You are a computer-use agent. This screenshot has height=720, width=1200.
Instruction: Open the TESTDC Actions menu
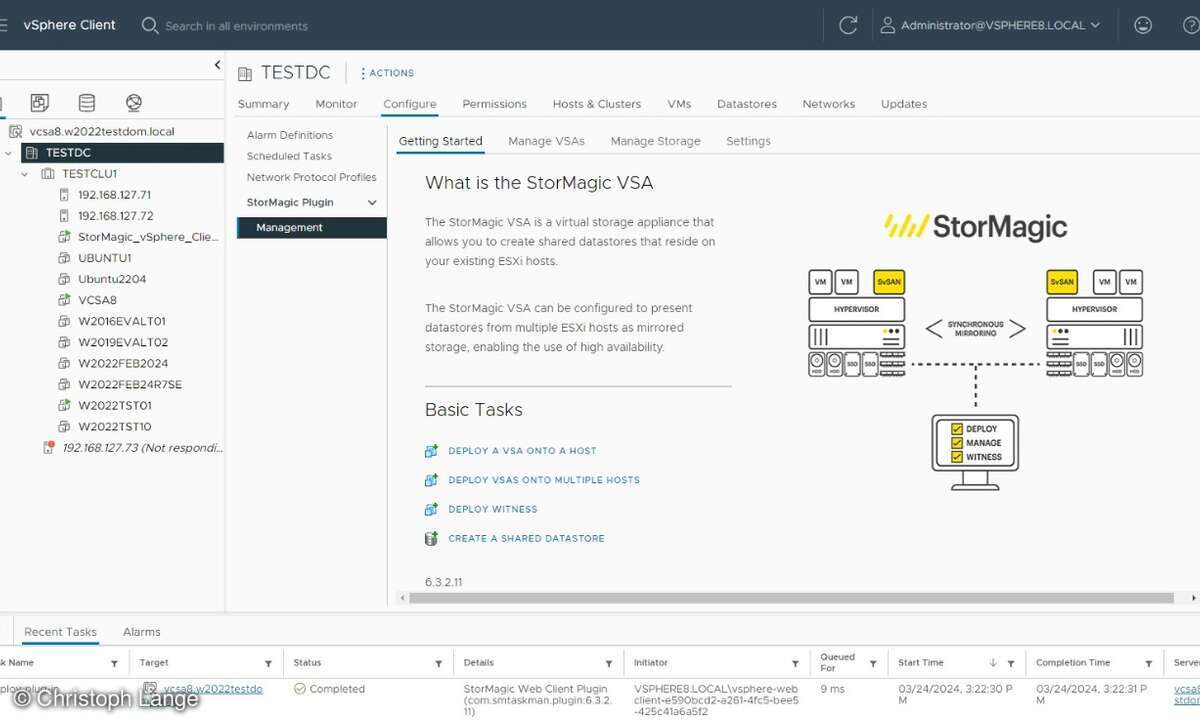(x=387, y=73)
